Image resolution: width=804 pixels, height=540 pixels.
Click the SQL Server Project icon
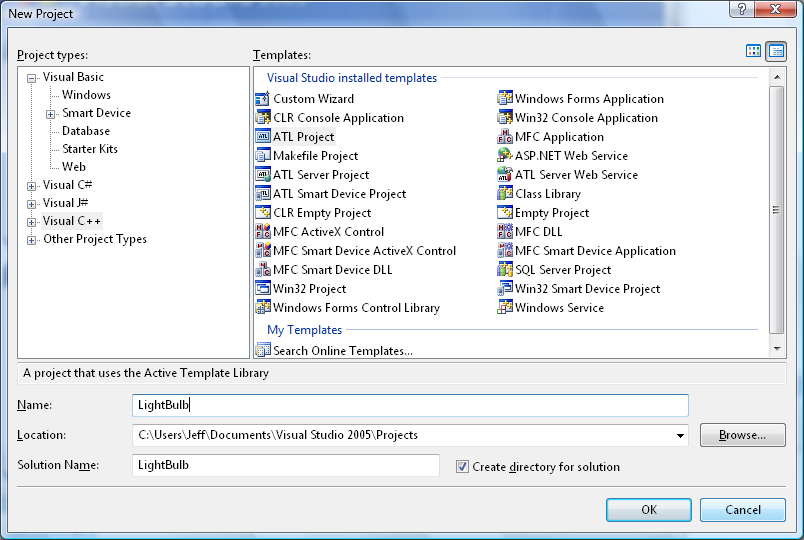point(505,269)
